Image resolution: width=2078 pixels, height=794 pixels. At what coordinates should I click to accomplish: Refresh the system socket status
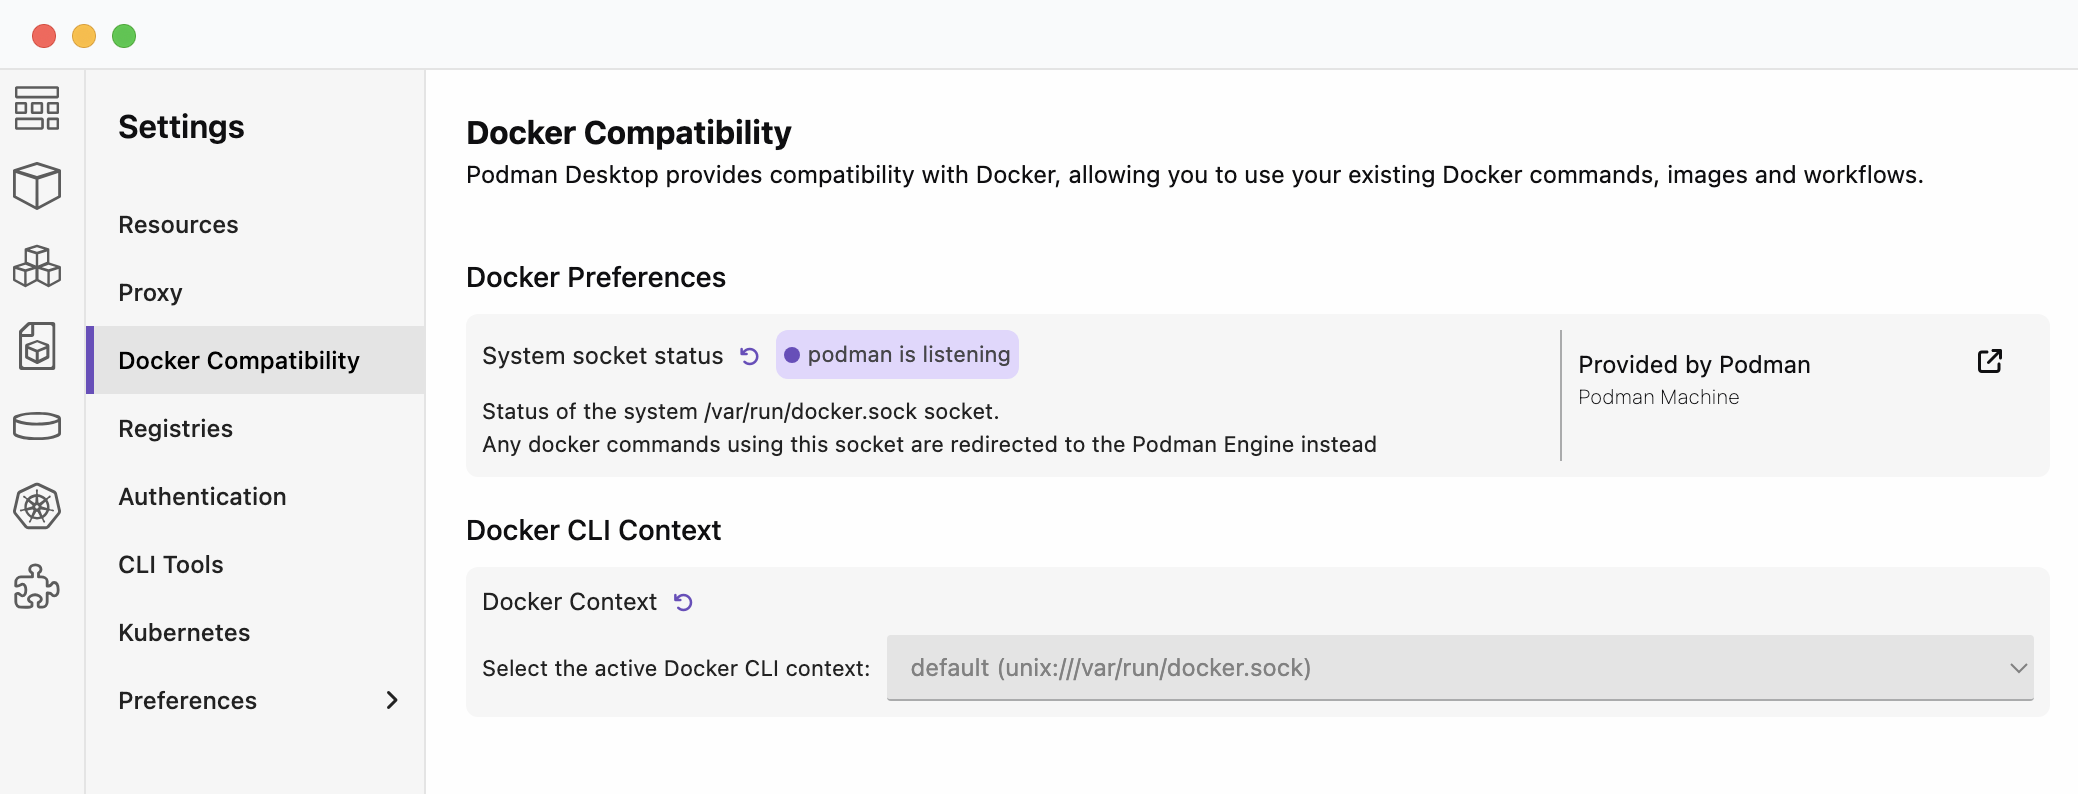(749, 356)
